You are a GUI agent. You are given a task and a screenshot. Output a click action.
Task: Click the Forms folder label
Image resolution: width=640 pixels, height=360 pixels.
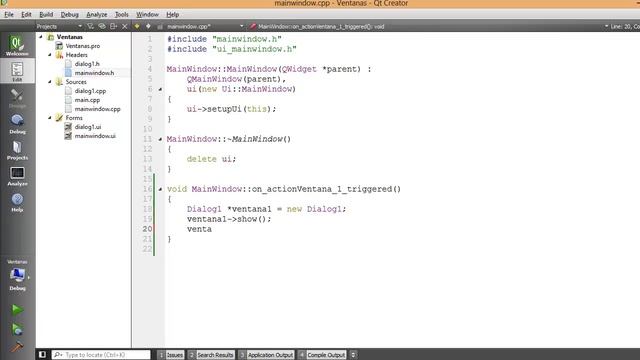tap(74, 118)
